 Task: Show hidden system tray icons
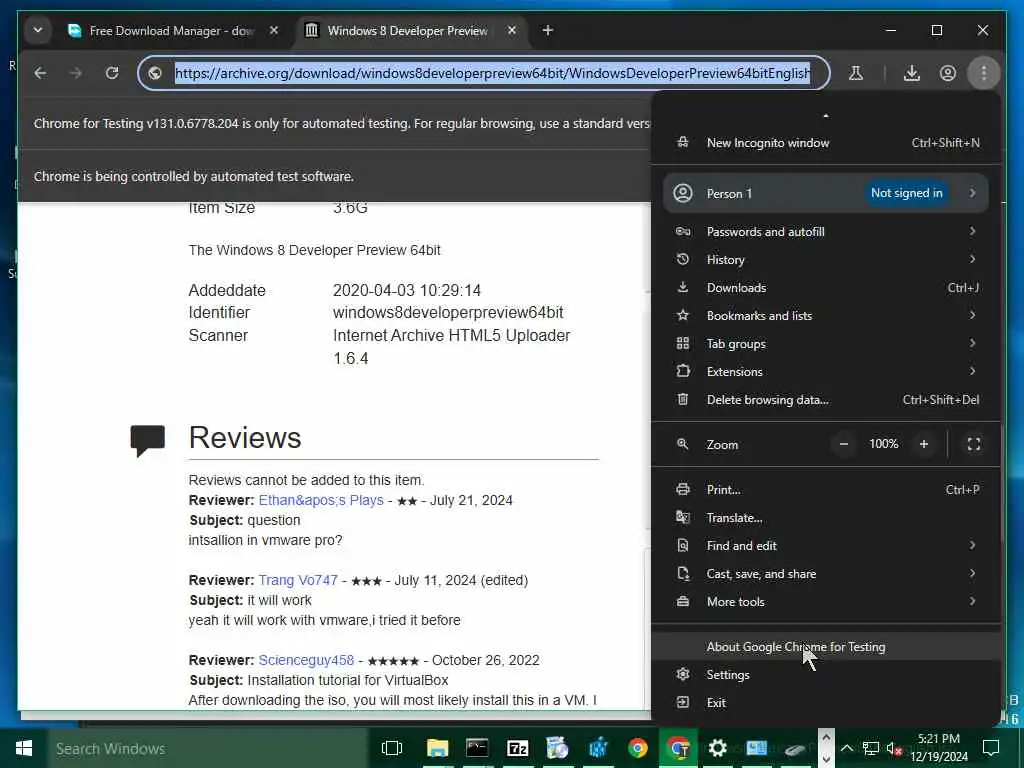pyautogui.click(x=846, y=748)
